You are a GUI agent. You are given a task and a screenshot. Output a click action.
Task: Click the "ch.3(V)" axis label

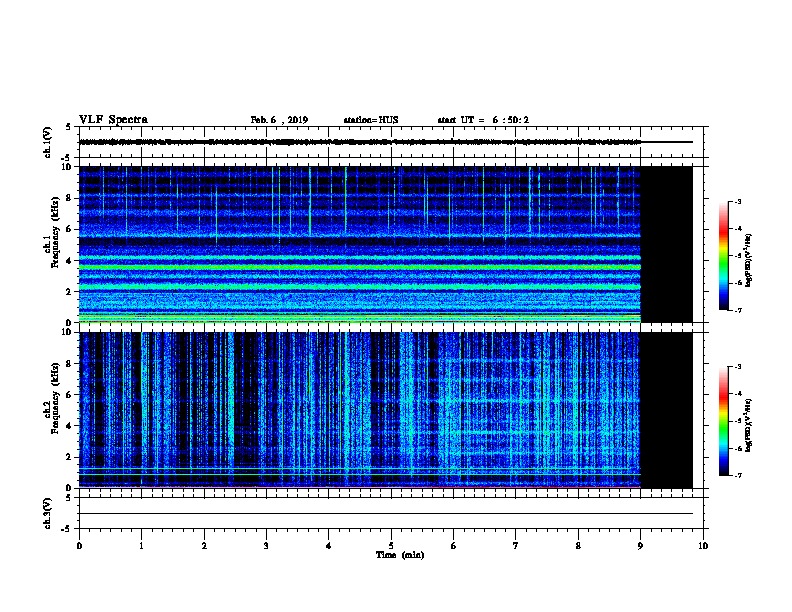[47, 513]
